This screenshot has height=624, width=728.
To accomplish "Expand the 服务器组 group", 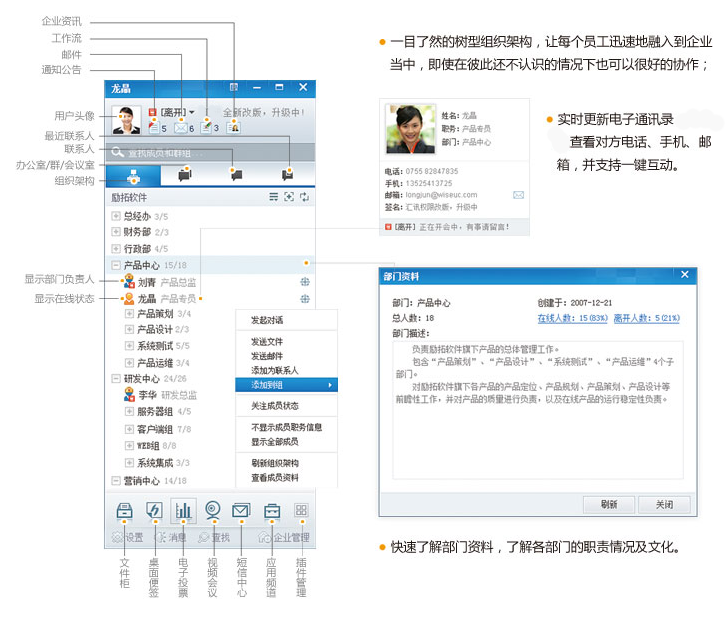I will click(x=129, y=411).
